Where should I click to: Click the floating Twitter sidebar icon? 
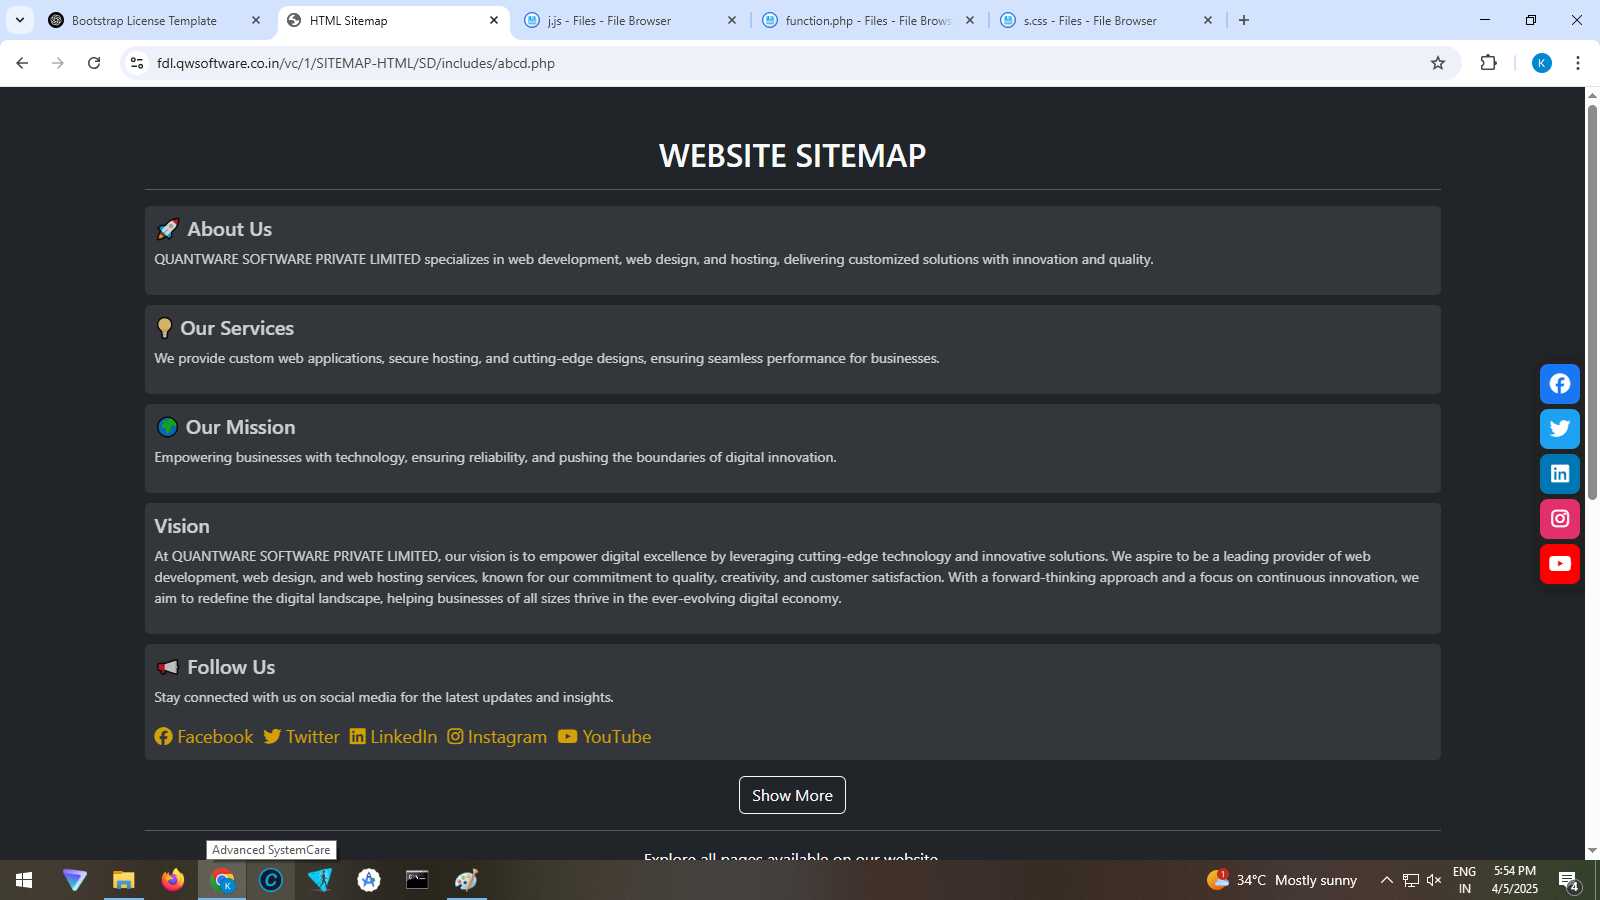click(x=1559, y=429)
